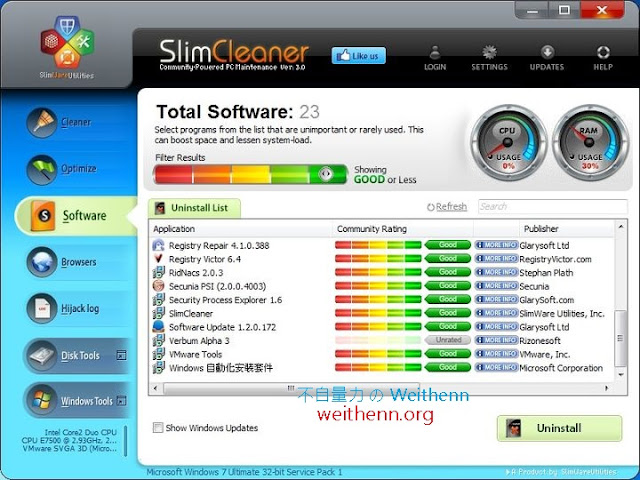Screen dimensions: 640x480
Task: Sort by Publisher column header
Action: click(x=566, y=229)
